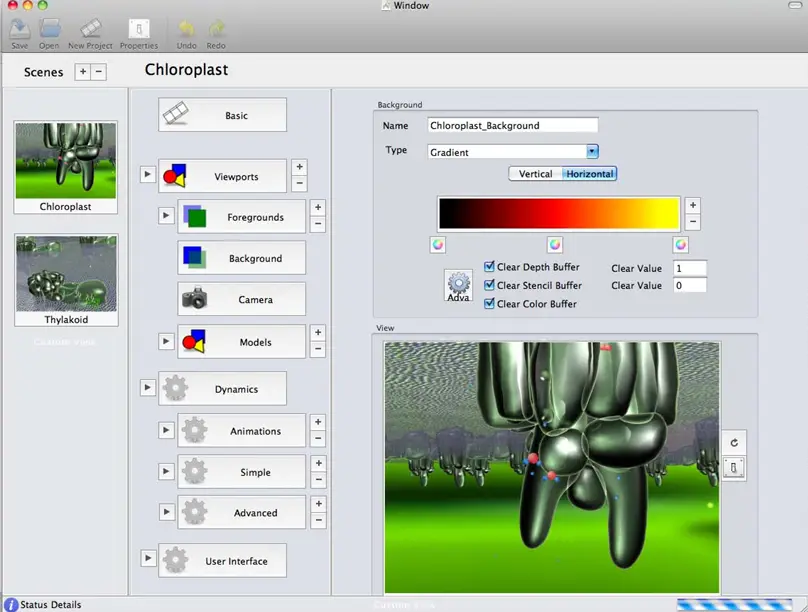Image resolution: width=808 pixels, height=612 pixels.
Task: Open the Gradient type dropdown
Action: click(x=592, y=152)
